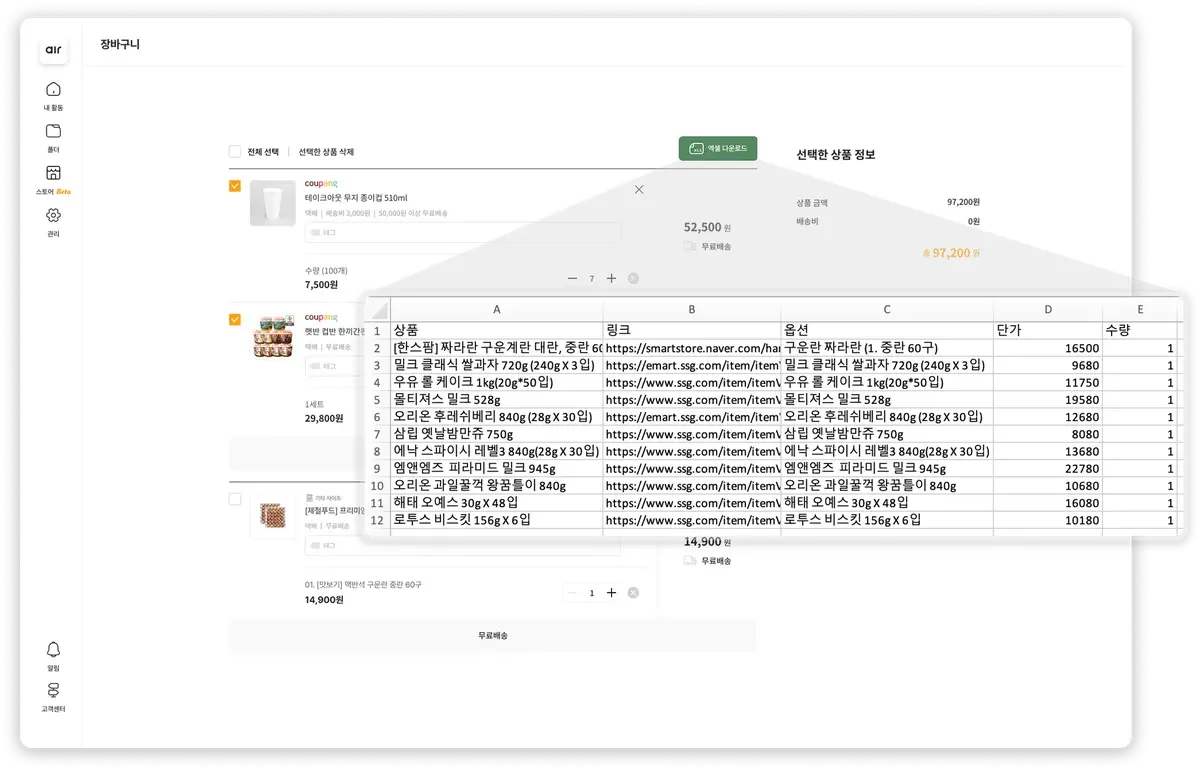Click cell 해태 오예스 30g X 48입 in column A
Image resolution: width=1200 pixels, height=771 pixels.
pyautogui.click(x=497, y=503)
